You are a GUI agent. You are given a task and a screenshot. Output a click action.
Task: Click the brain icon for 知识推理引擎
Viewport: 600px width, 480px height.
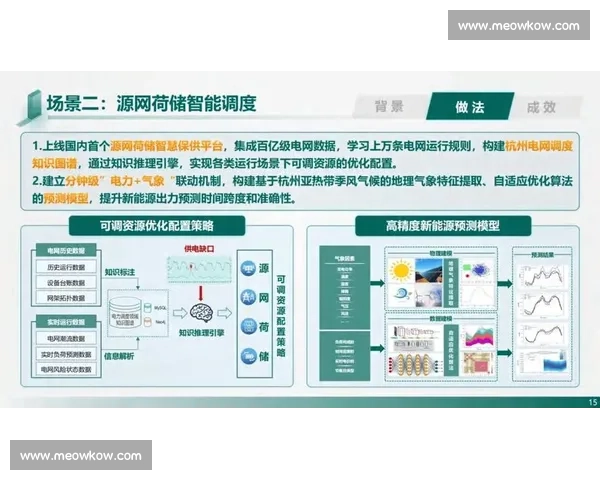pos(201,313)
